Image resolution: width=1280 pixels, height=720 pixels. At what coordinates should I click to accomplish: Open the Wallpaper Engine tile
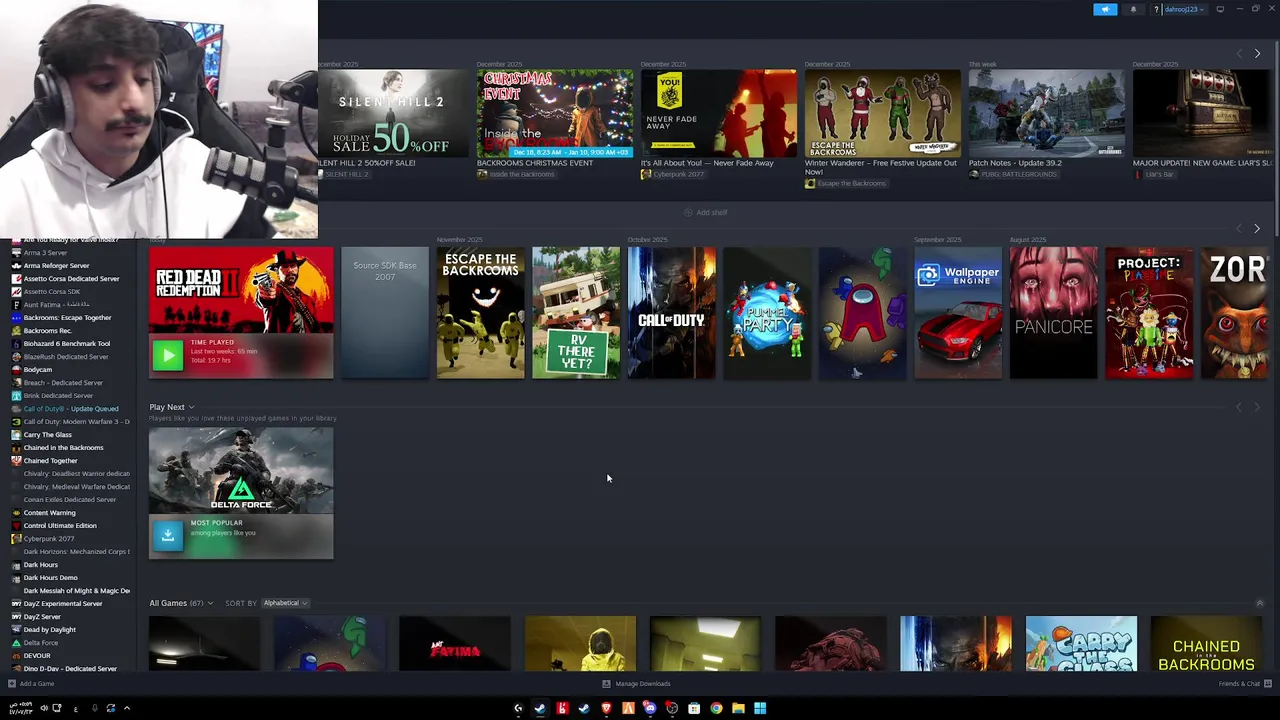point(958,313)
